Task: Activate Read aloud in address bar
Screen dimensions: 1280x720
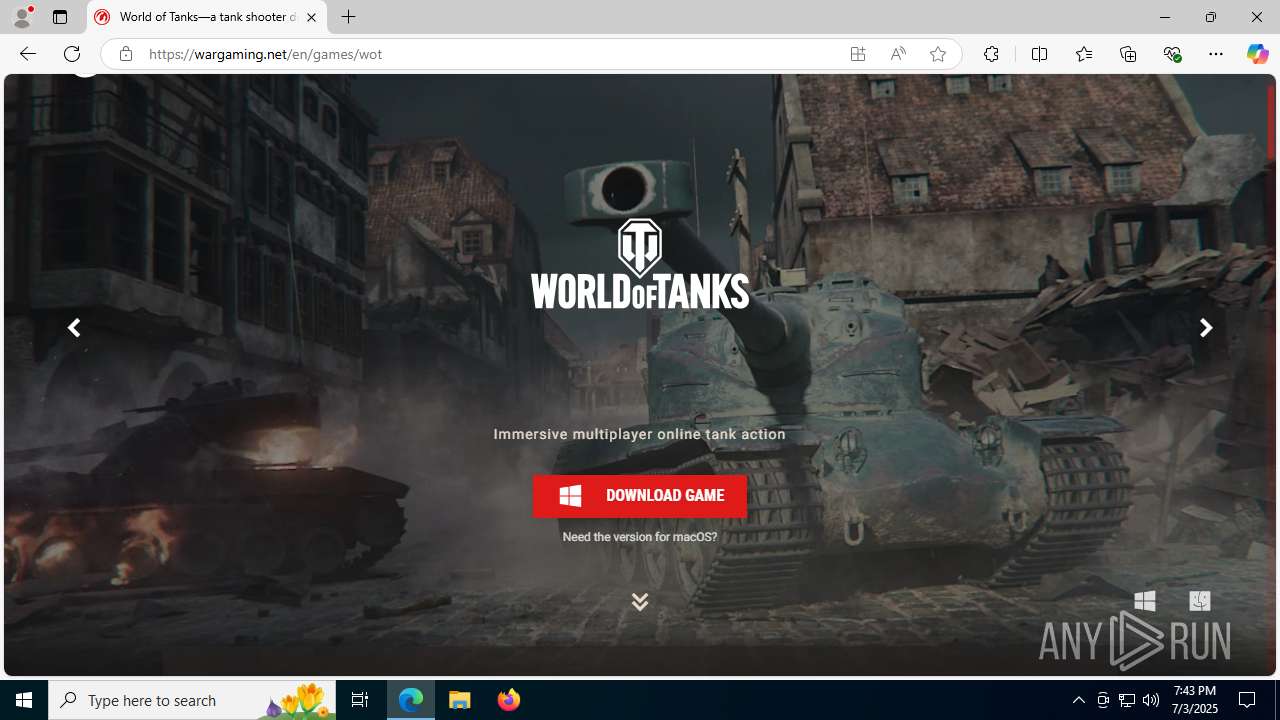Action: tap(898, 54)
